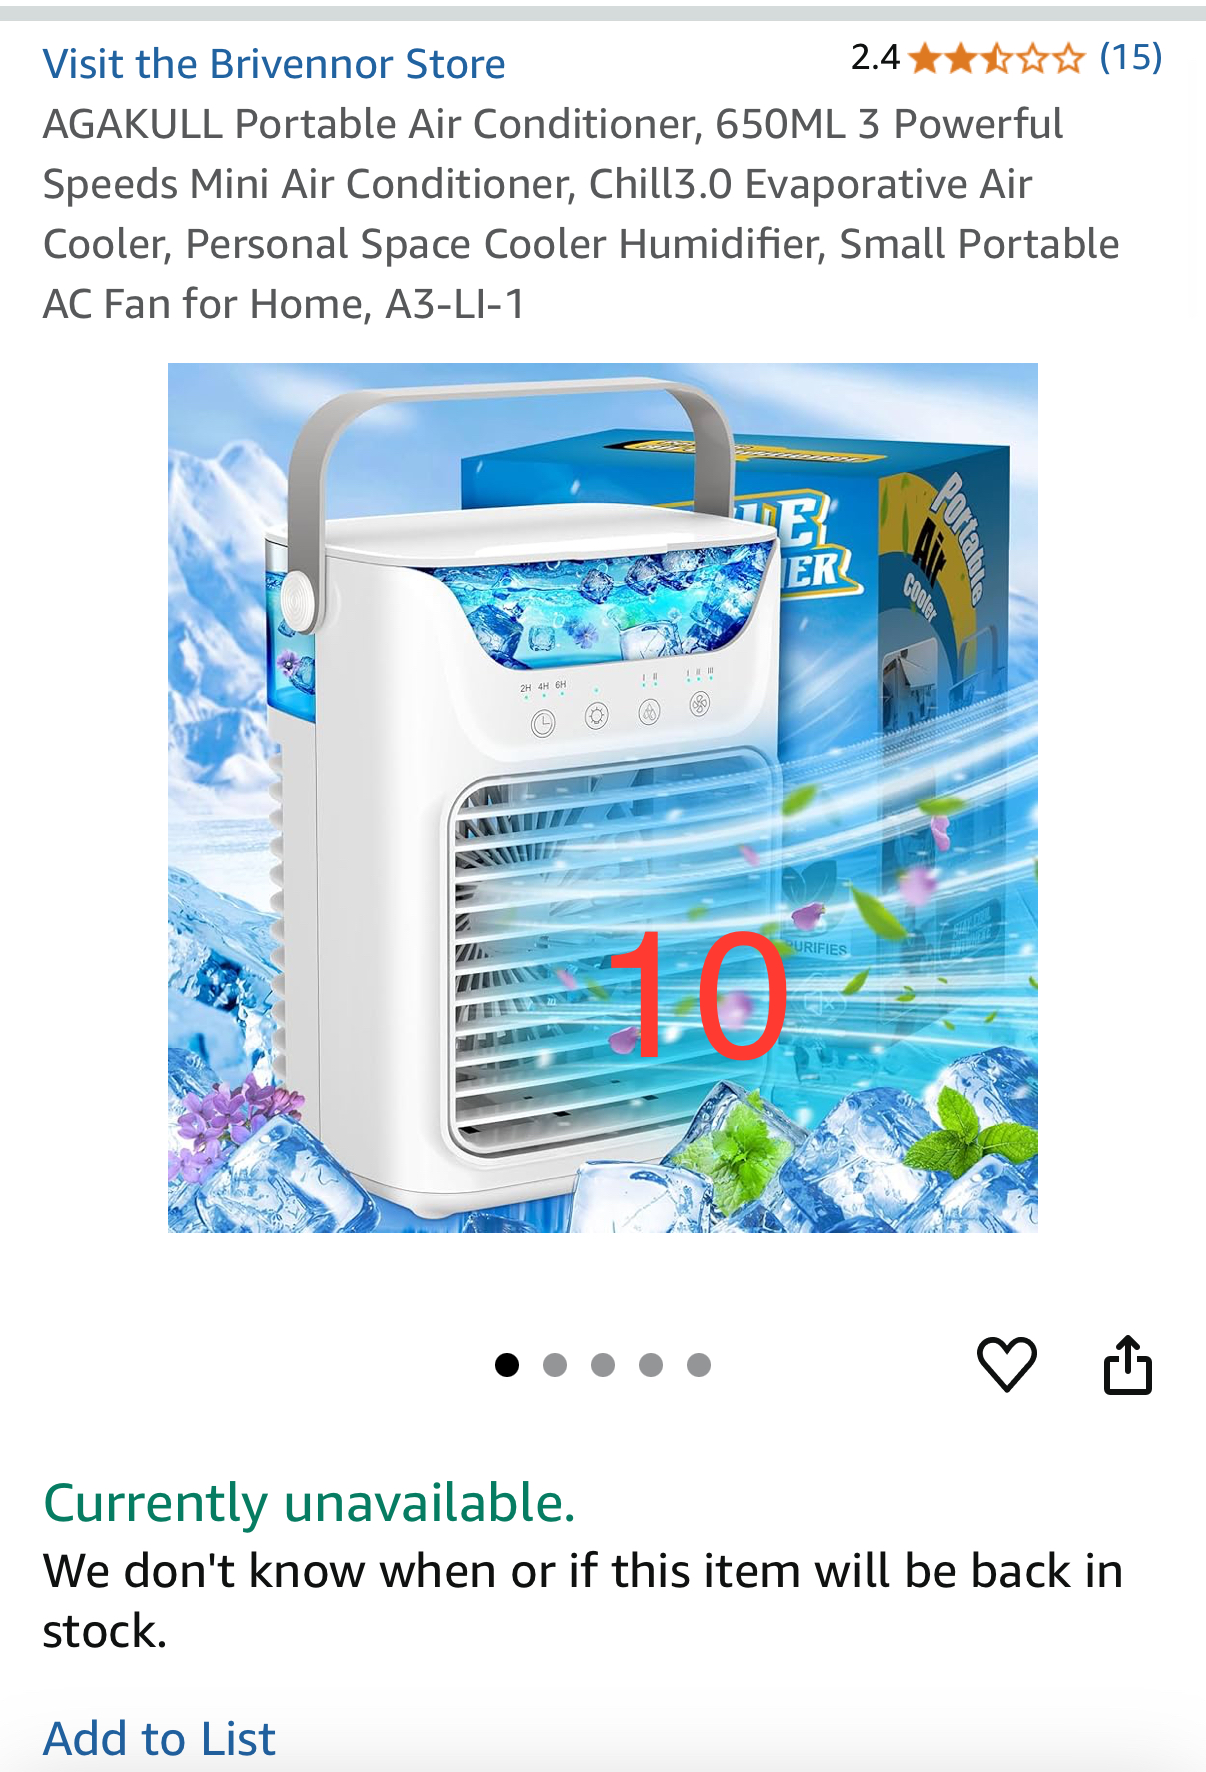
Task: Tap the mist droplet button on the cooler image
Action: click(650, 712)
